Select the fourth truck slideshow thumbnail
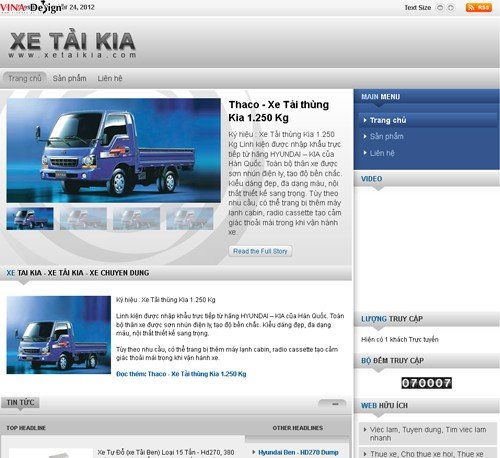 coord(190,219)
